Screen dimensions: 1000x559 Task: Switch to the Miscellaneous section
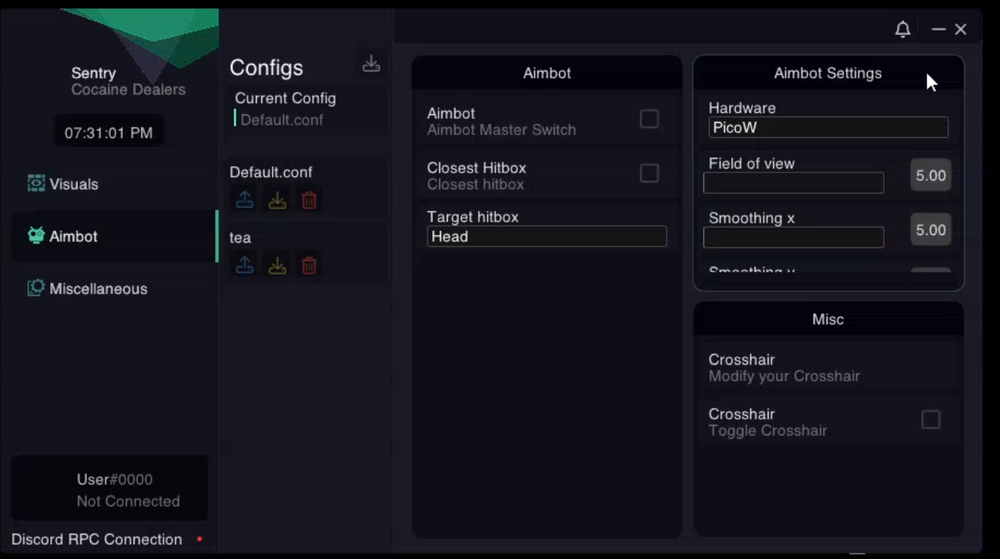[x=114, y=289]
